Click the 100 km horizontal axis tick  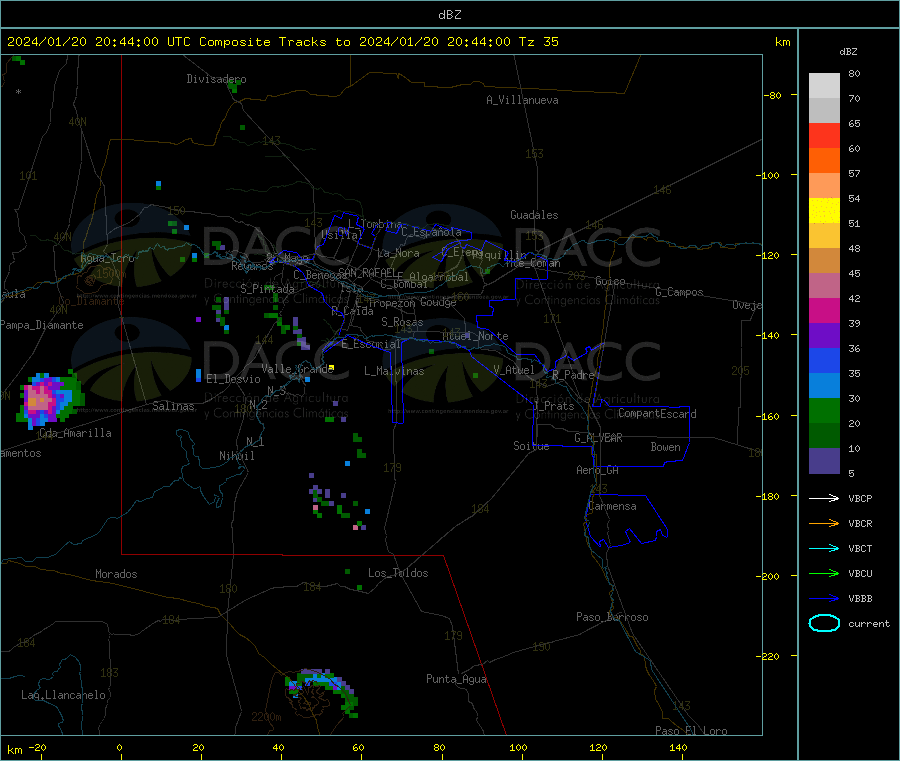point(518,747)
